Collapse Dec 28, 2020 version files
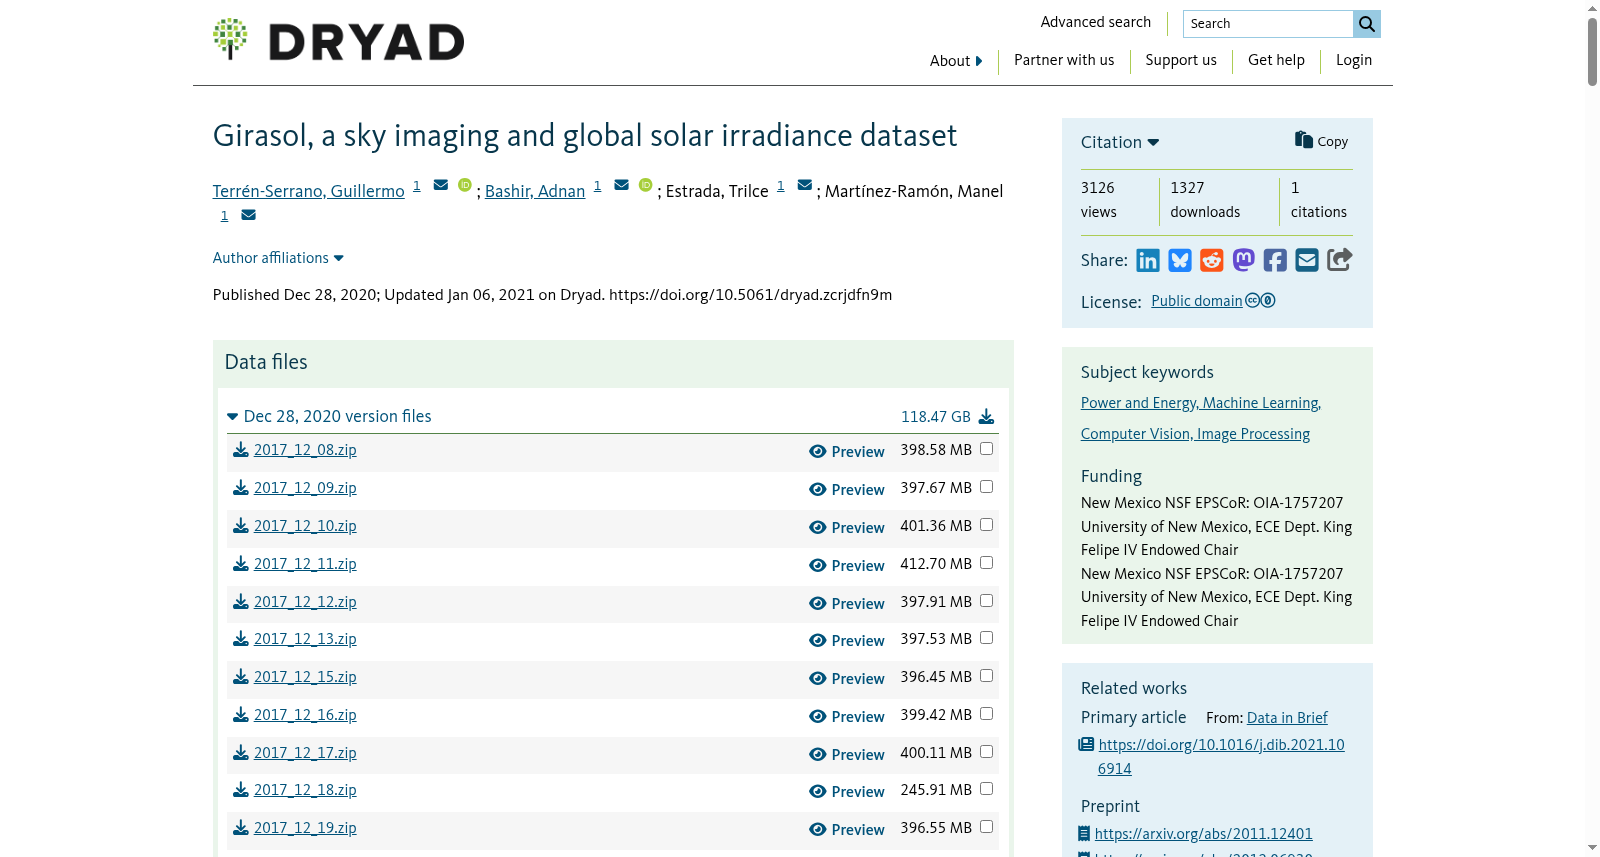1600x857 pixels. (329, 417)
